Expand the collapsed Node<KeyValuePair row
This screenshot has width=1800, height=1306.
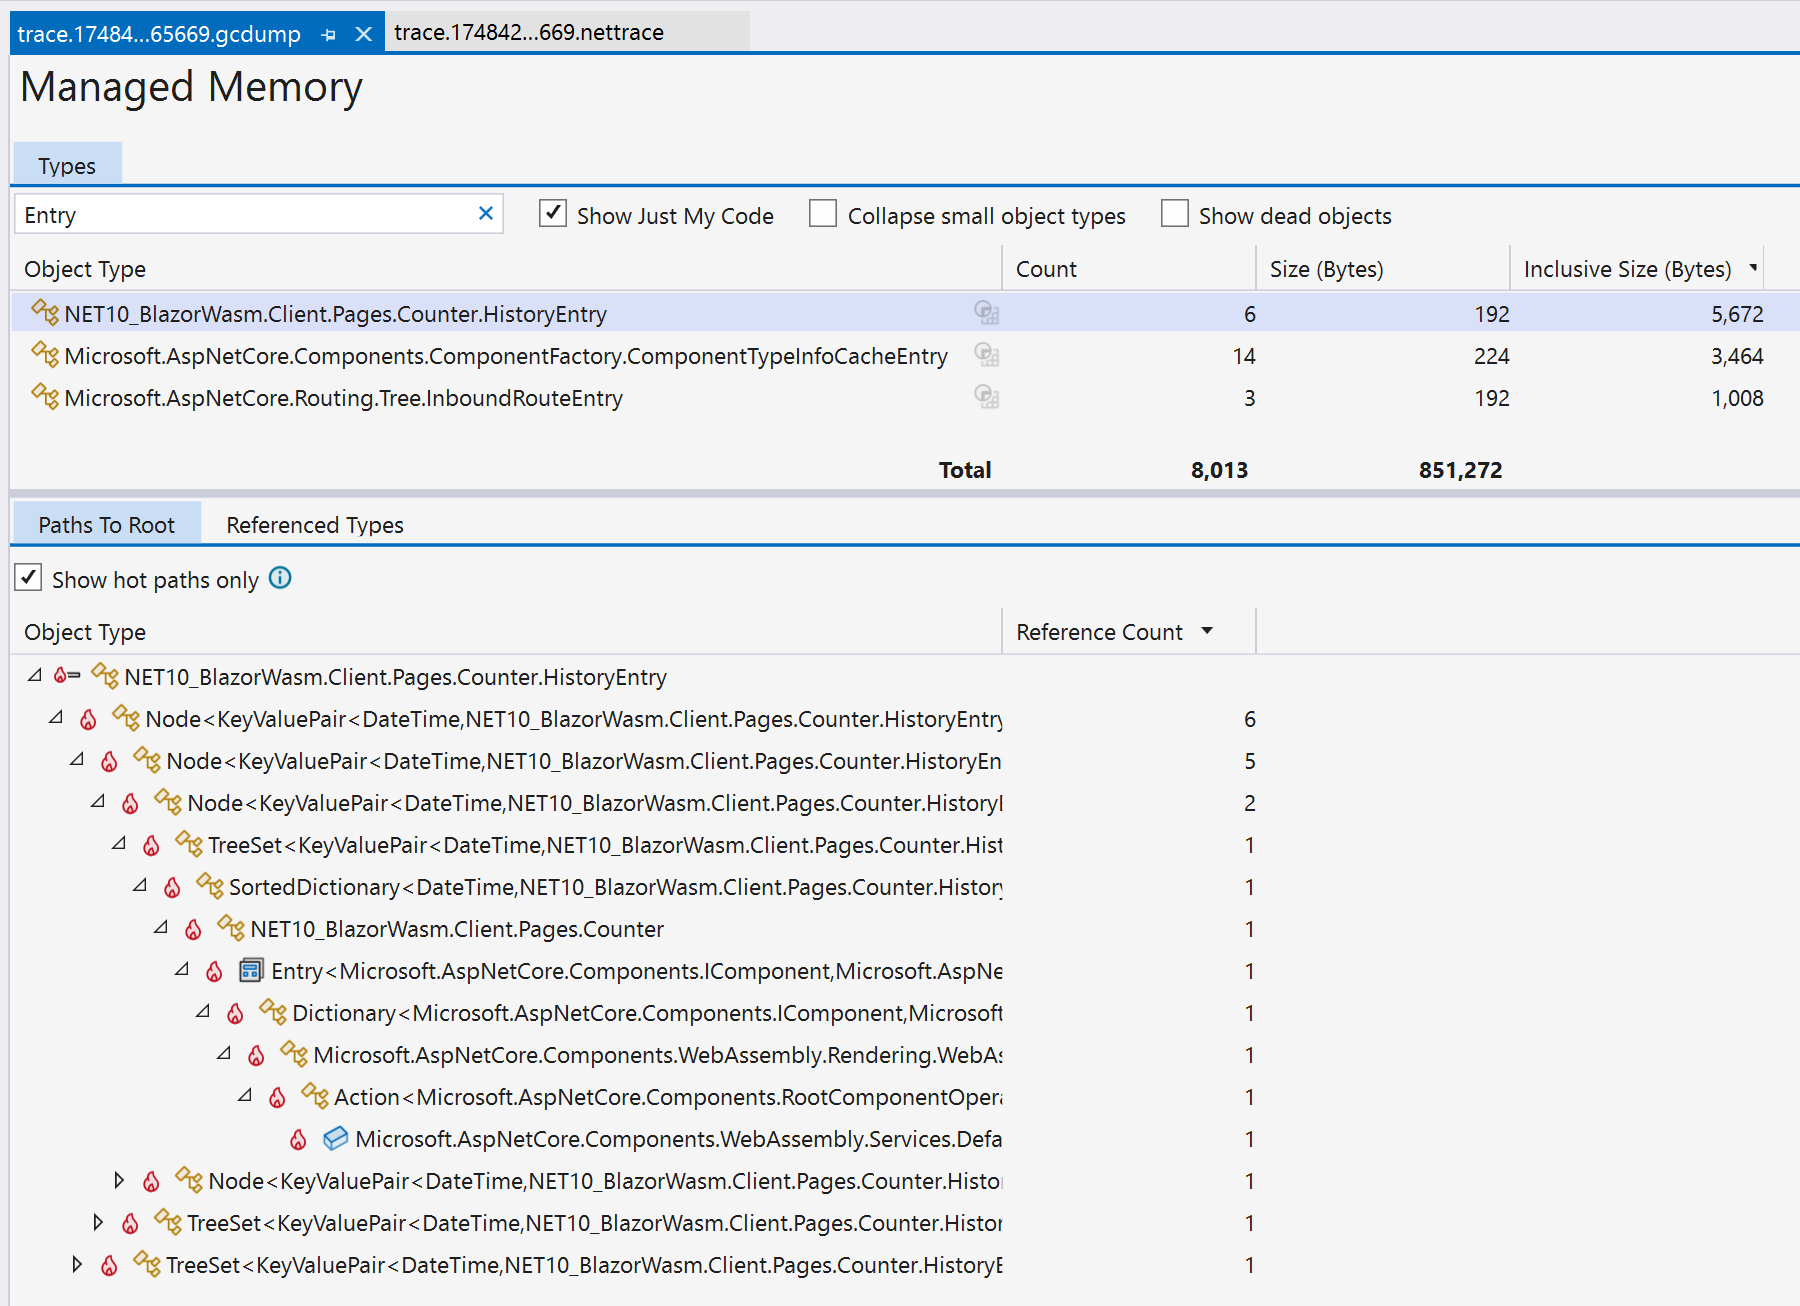click(x=119, y=1180)
